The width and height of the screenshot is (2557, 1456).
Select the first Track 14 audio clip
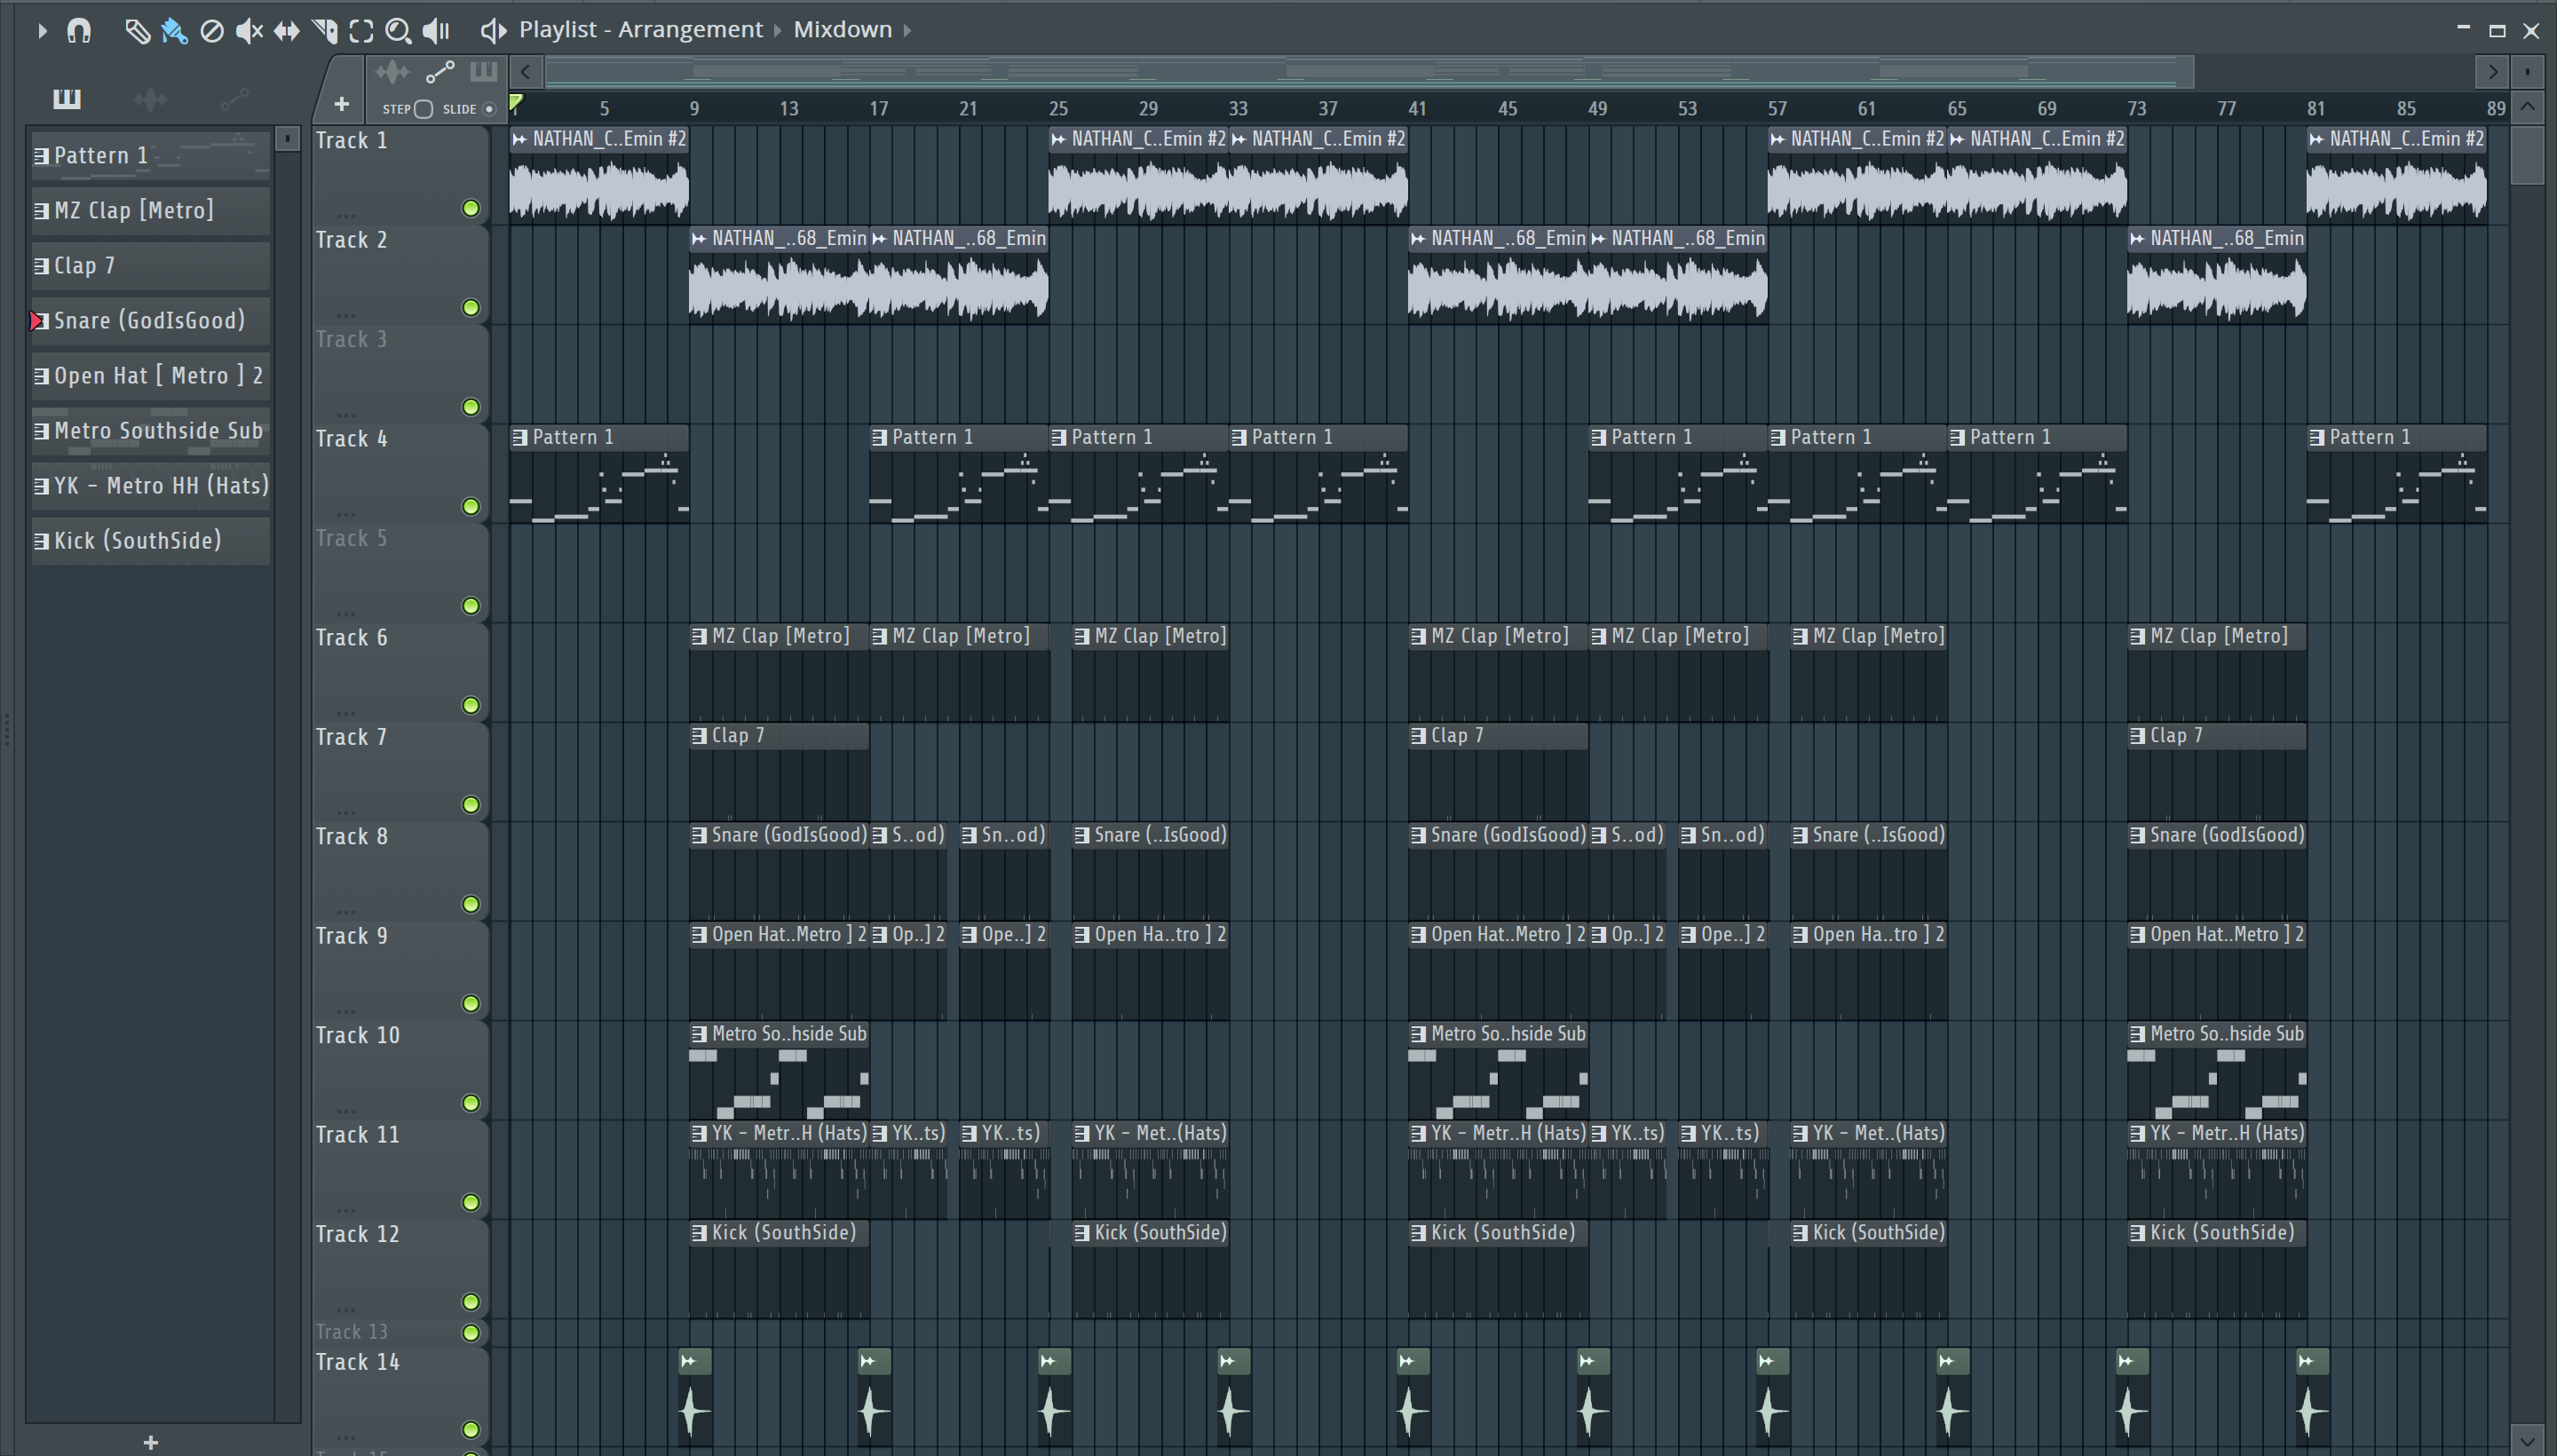tap(695, 1398)
